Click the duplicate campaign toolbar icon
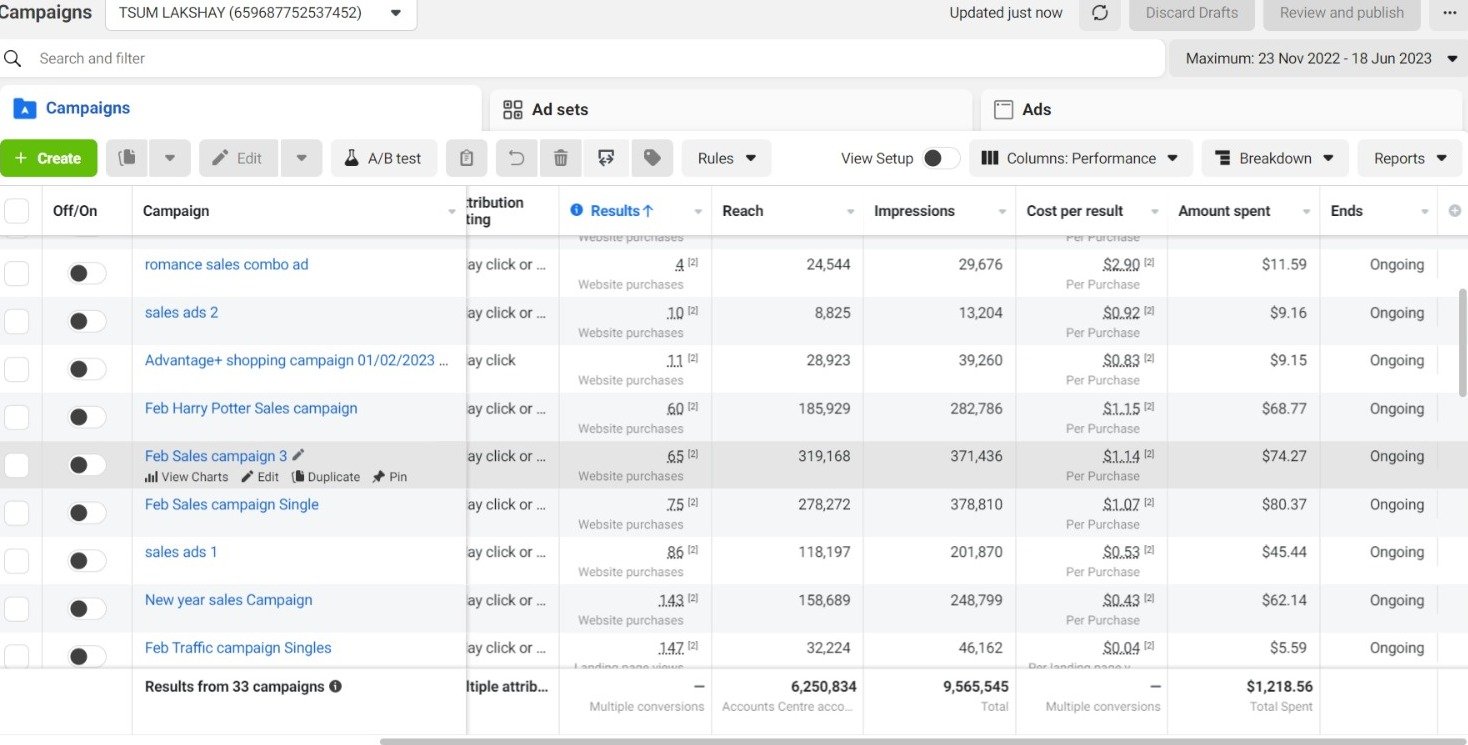 pyautogui.click(x=127, y=158)
